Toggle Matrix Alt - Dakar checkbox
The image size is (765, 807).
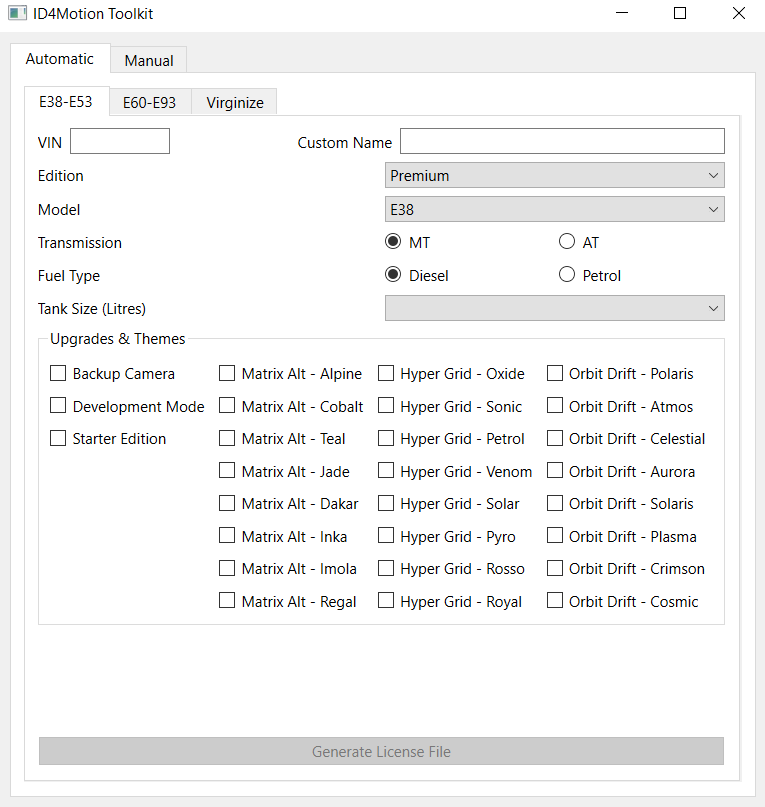[x=227, y=503]
